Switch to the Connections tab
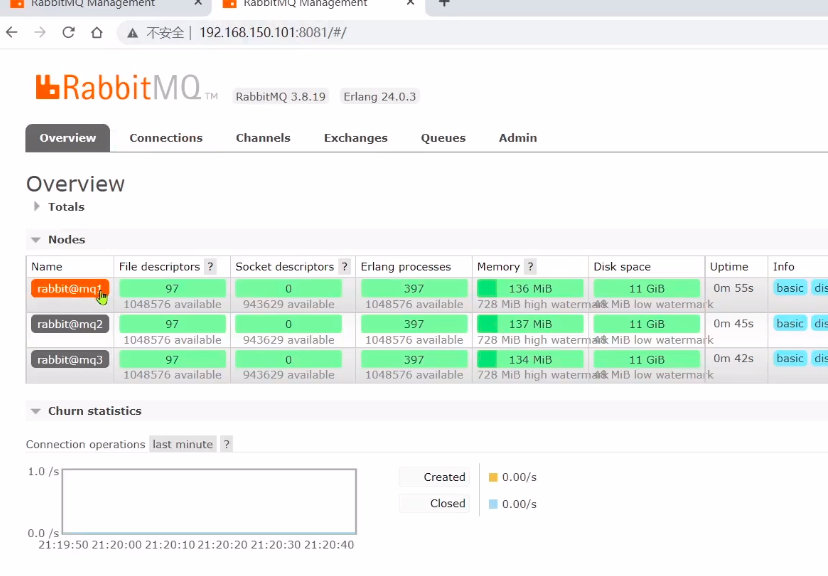 (x=166, y=138)
